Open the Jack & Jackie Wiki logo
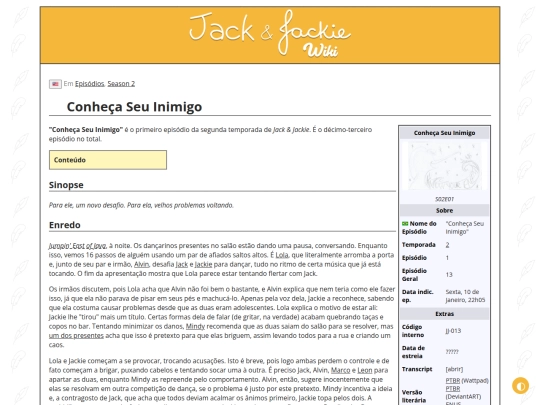The height and width of the screenshot is (405, 540). coord(270,34)
